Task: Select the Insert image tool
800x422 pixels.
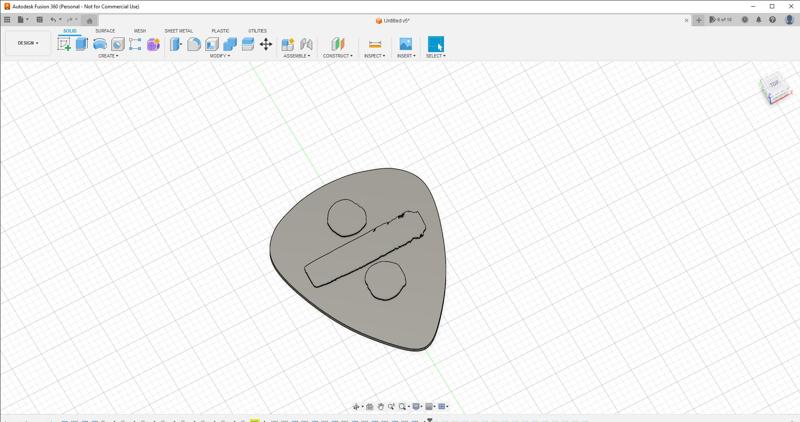Action: pyautogui.click(x=406, y=44)
